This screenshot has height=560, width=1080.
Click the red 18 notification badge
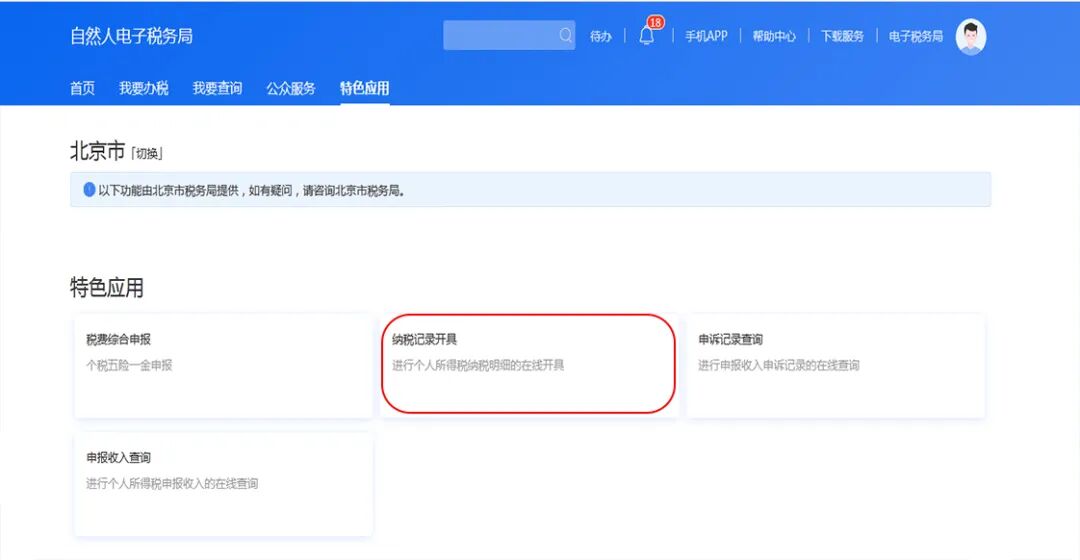(656, 22)
